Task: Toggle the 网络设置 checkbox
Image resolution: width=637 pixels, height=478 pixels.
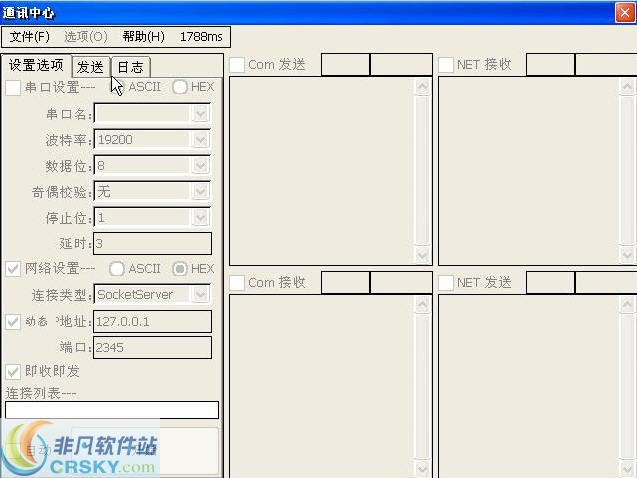Action: click(13, 269)
